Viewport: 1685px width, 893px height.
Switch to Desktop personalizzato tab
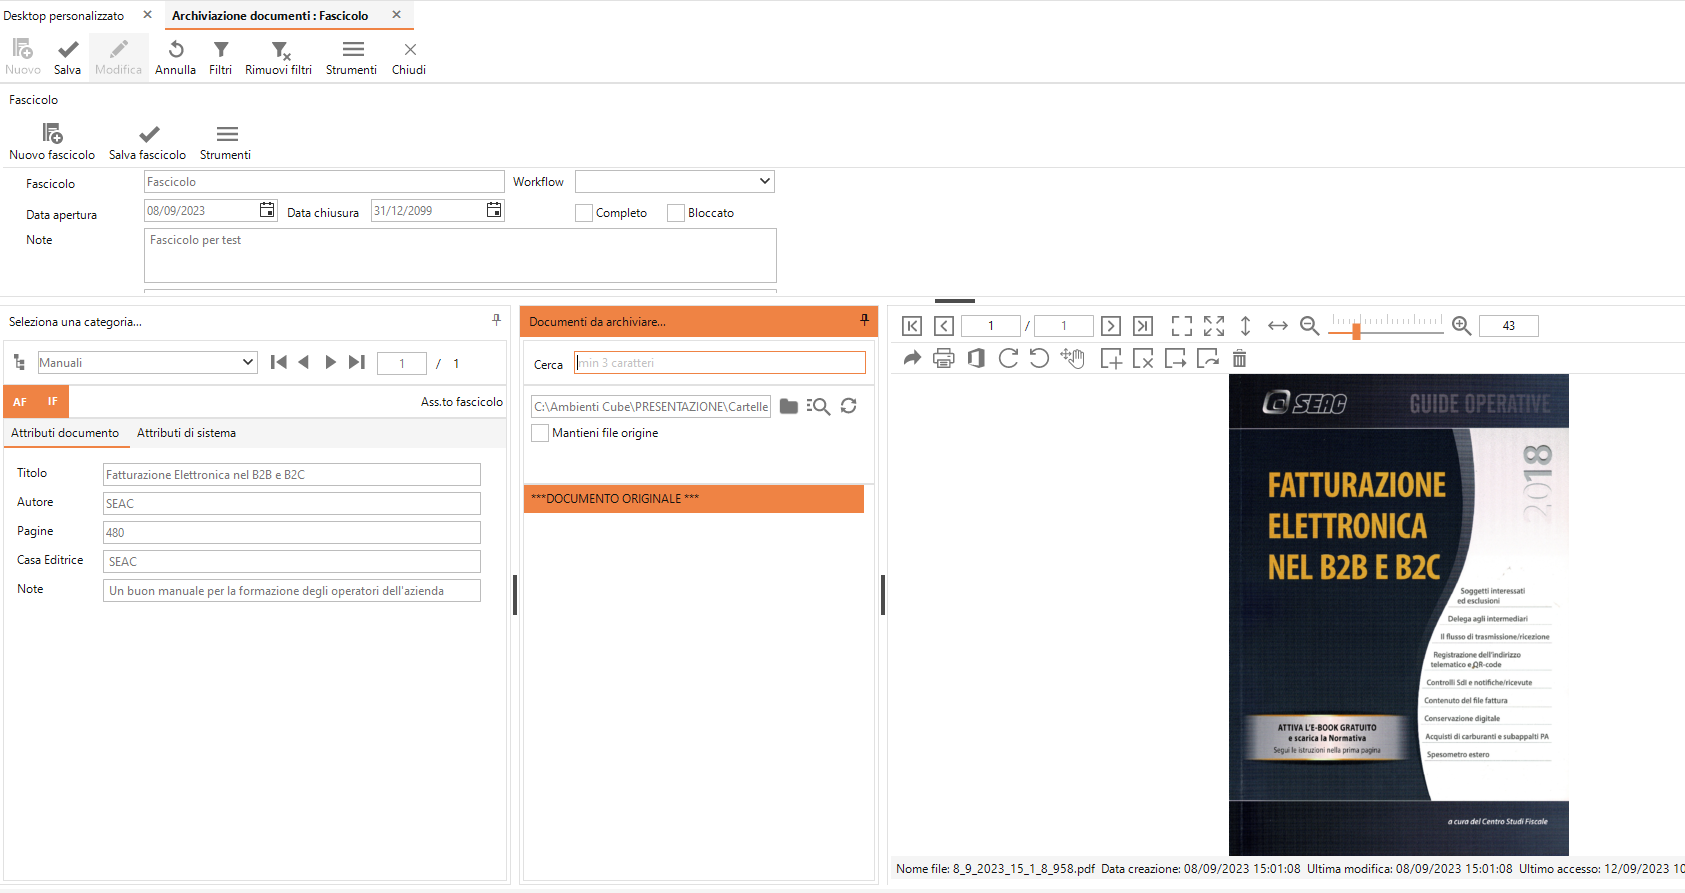(64, 15)
